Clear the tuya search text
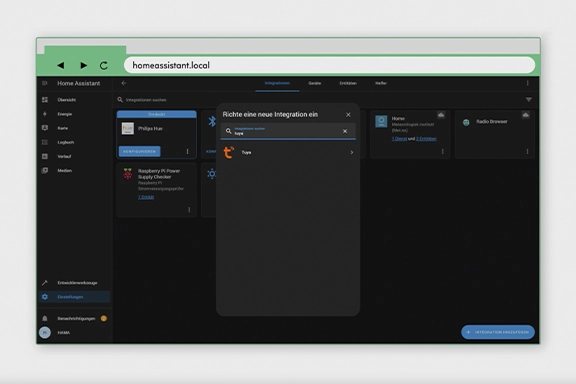The width and height of the screenshot is (576, 384). point(345,131)
